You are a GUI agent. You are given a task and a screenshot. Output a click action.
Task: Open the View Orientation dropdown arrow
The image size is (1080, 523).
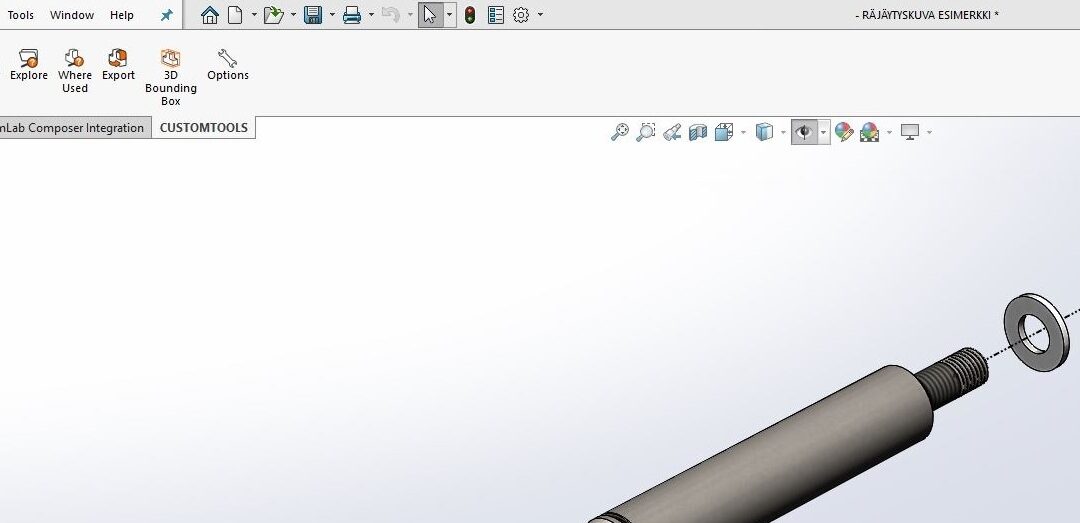(x=743, y=132)
